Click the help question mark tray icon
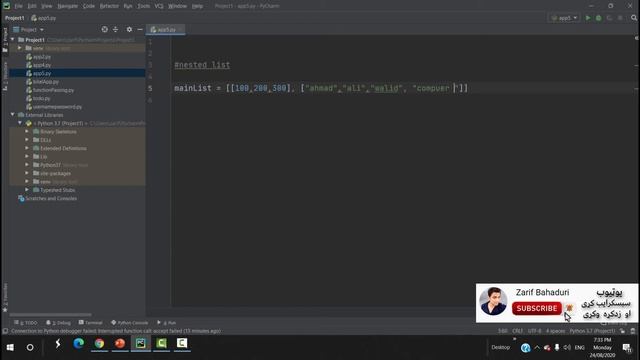This screenshot has width=640, height=360. (525, 348)
